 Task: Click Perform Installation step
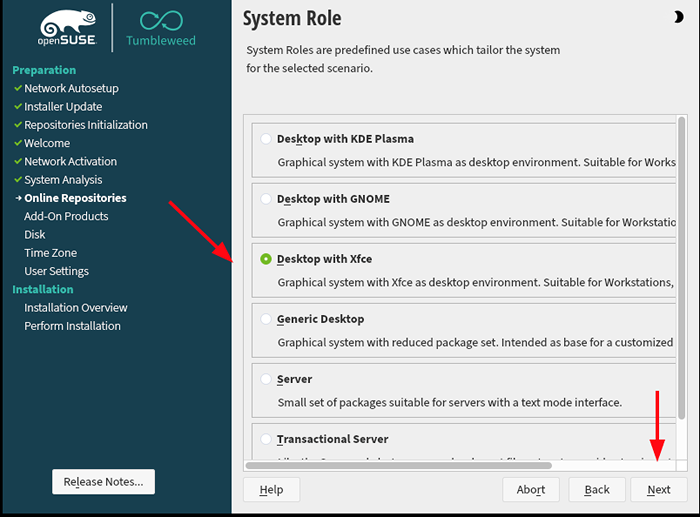coord(72,326)
